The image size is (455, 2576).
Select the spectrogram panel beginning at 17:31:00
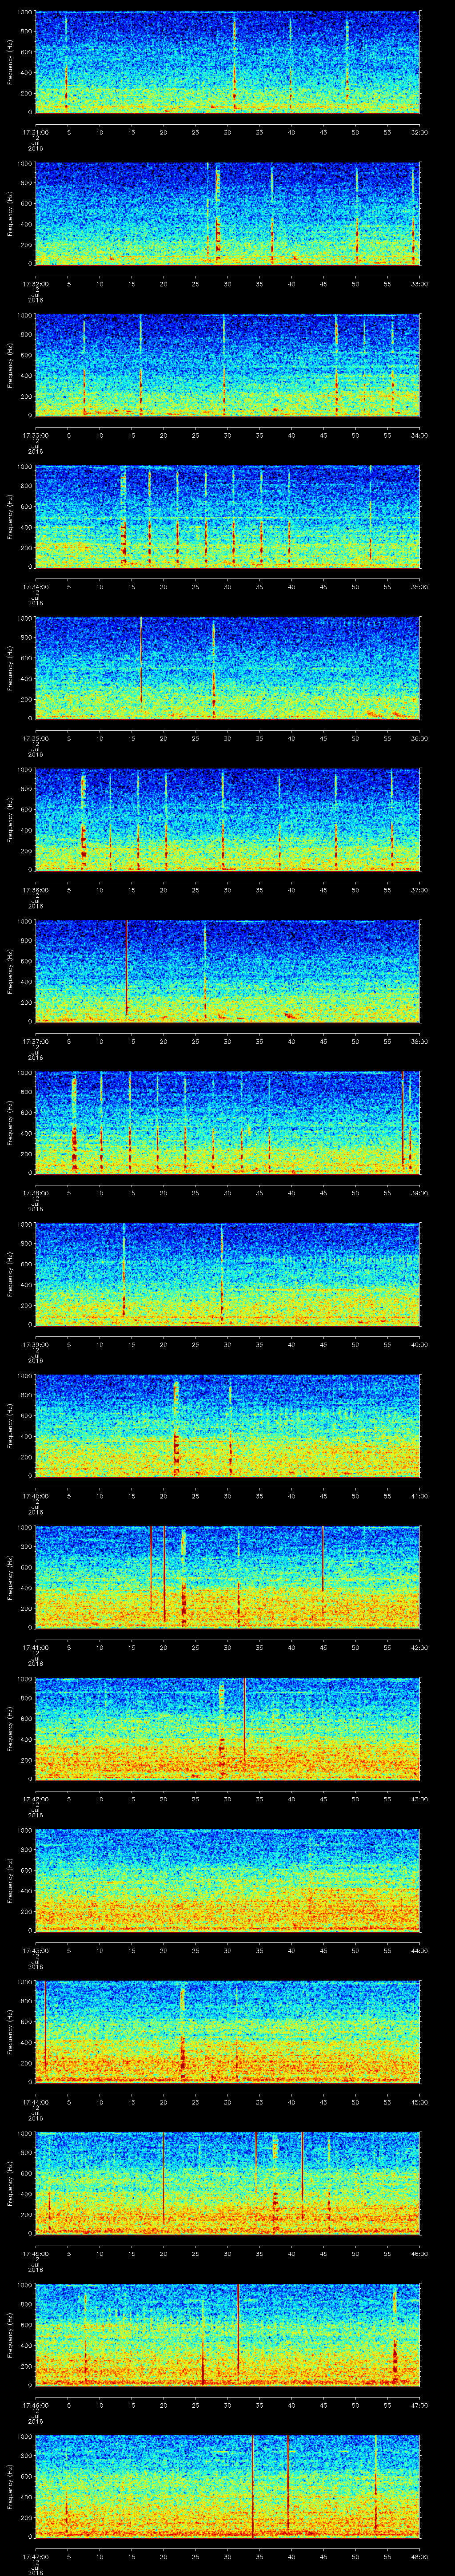227,62
